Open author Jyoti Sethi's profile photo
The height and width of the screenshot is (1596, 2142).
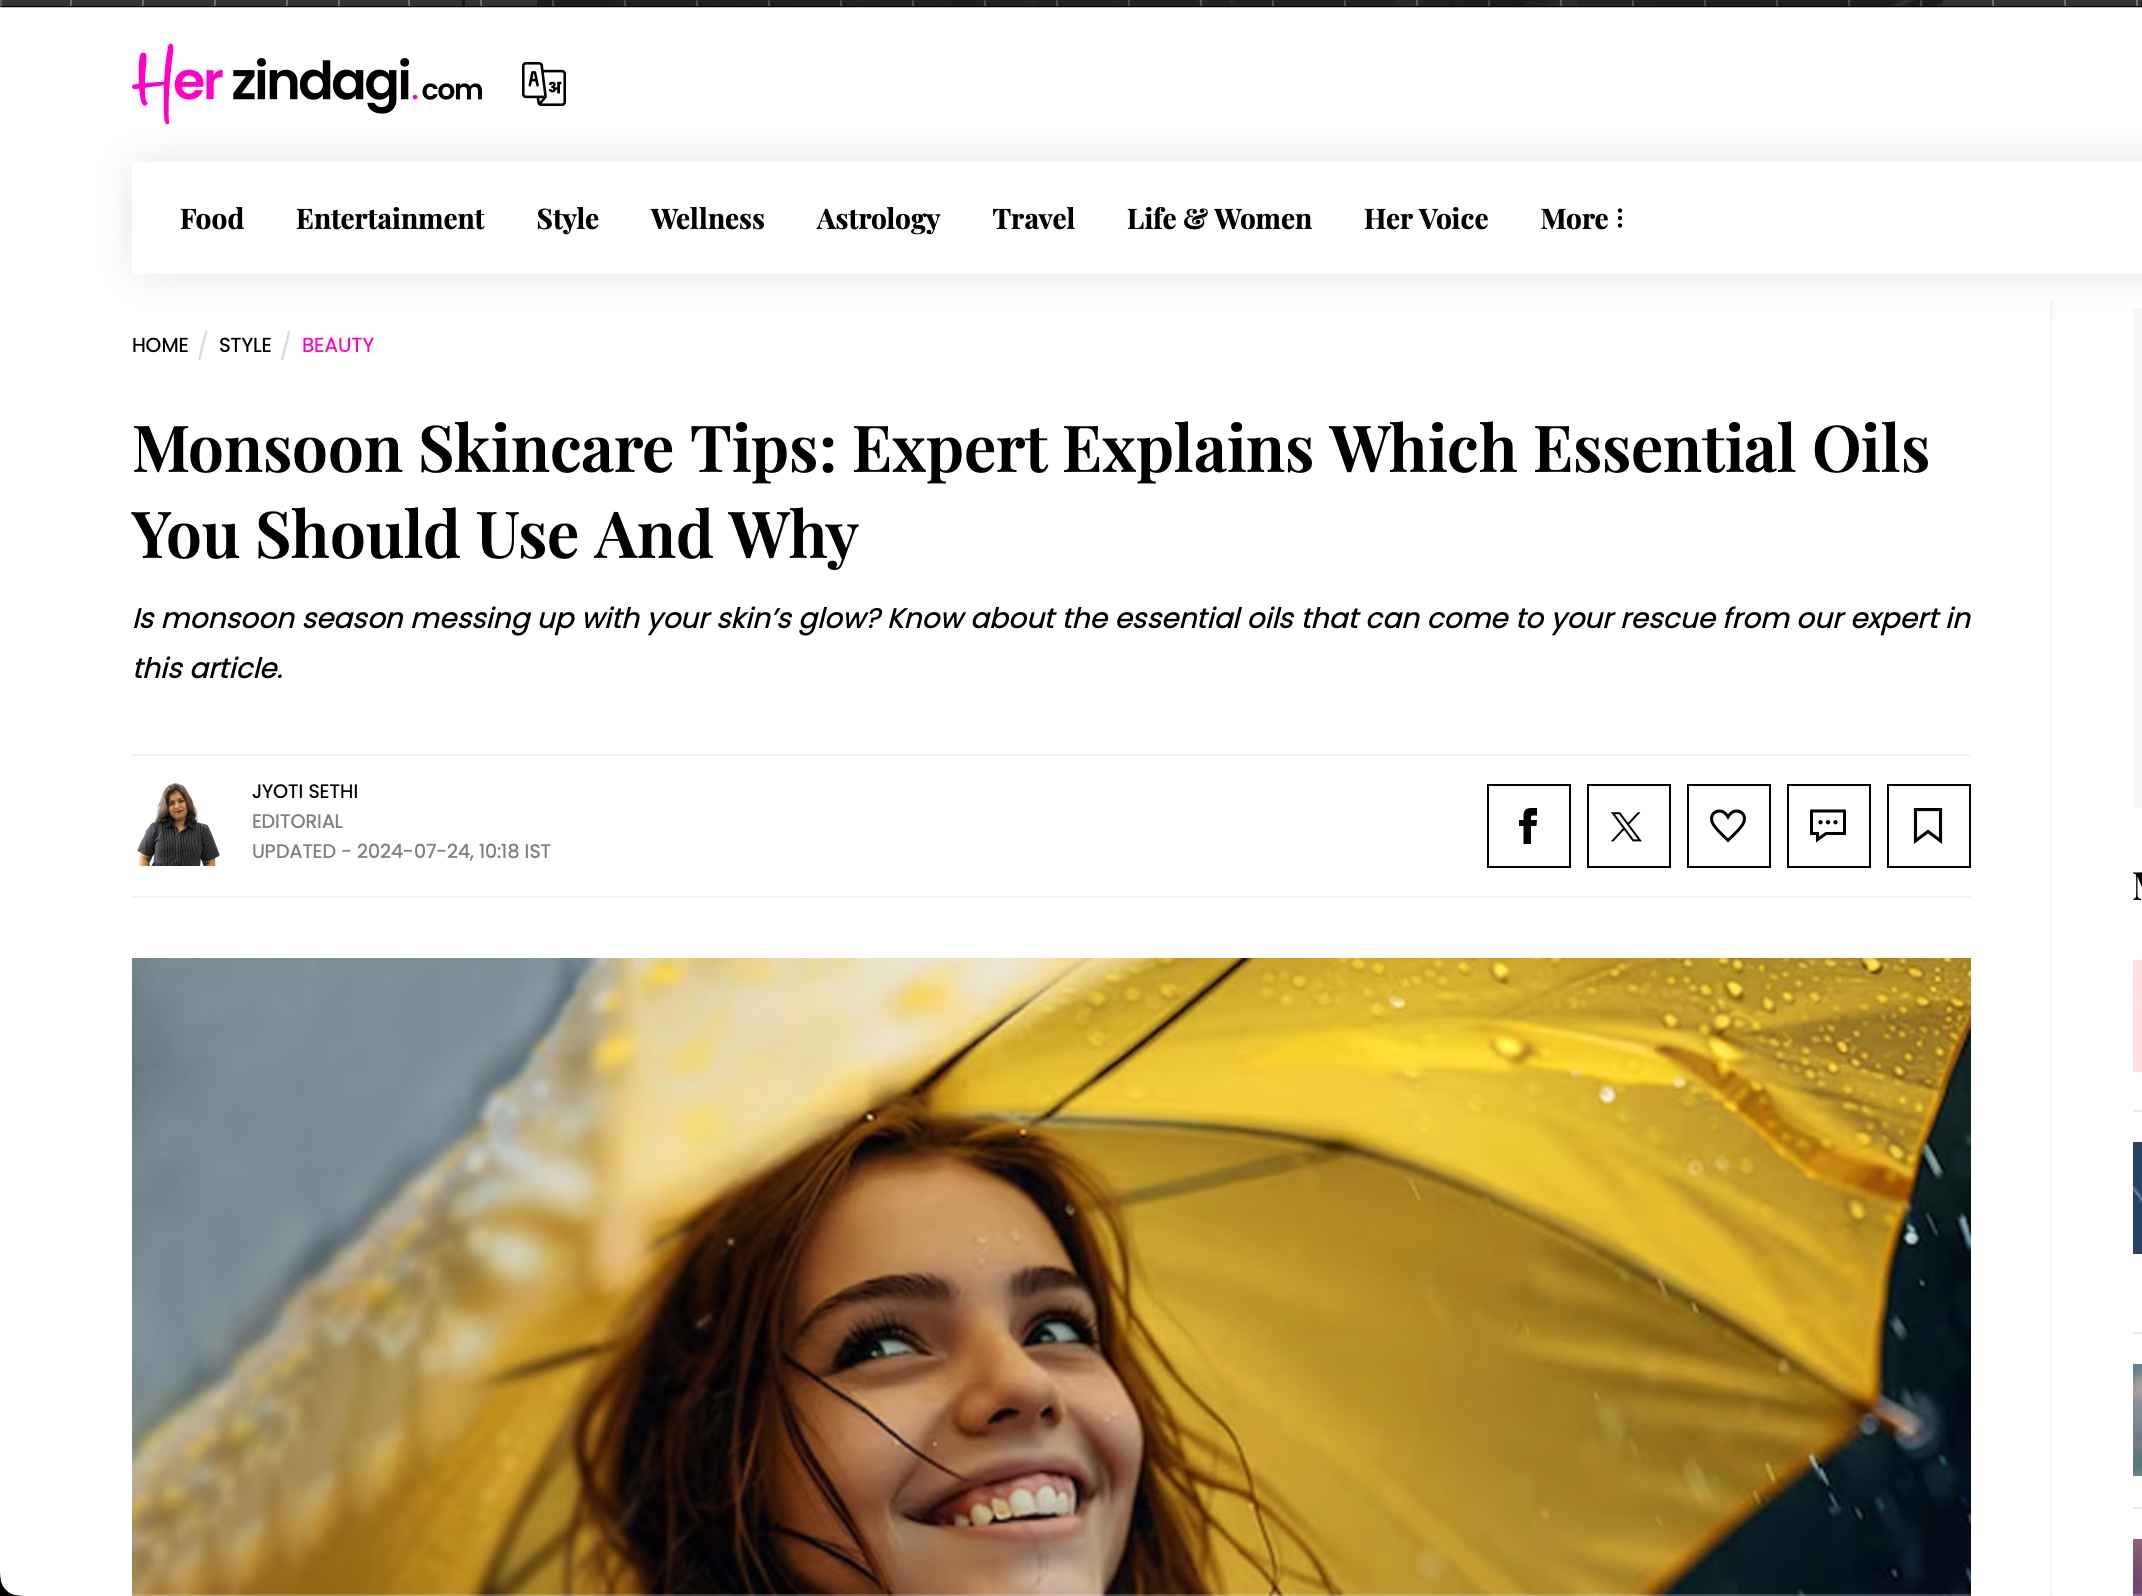tap(178, 825)
